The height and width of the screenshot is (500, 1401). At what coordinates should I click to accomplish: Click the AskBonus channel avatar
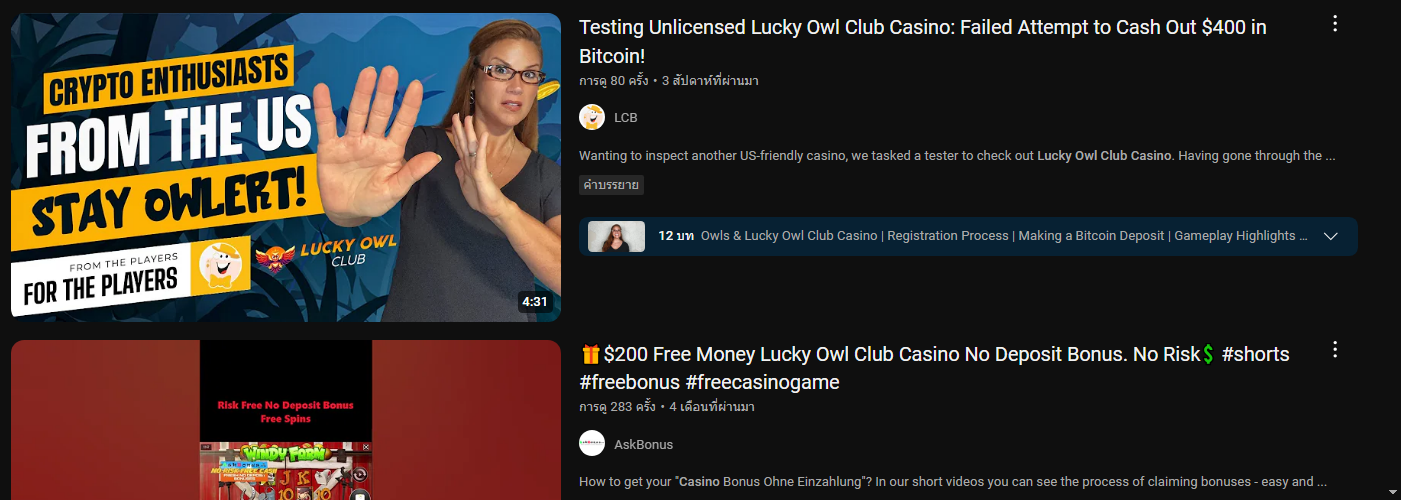pos(592,443)
